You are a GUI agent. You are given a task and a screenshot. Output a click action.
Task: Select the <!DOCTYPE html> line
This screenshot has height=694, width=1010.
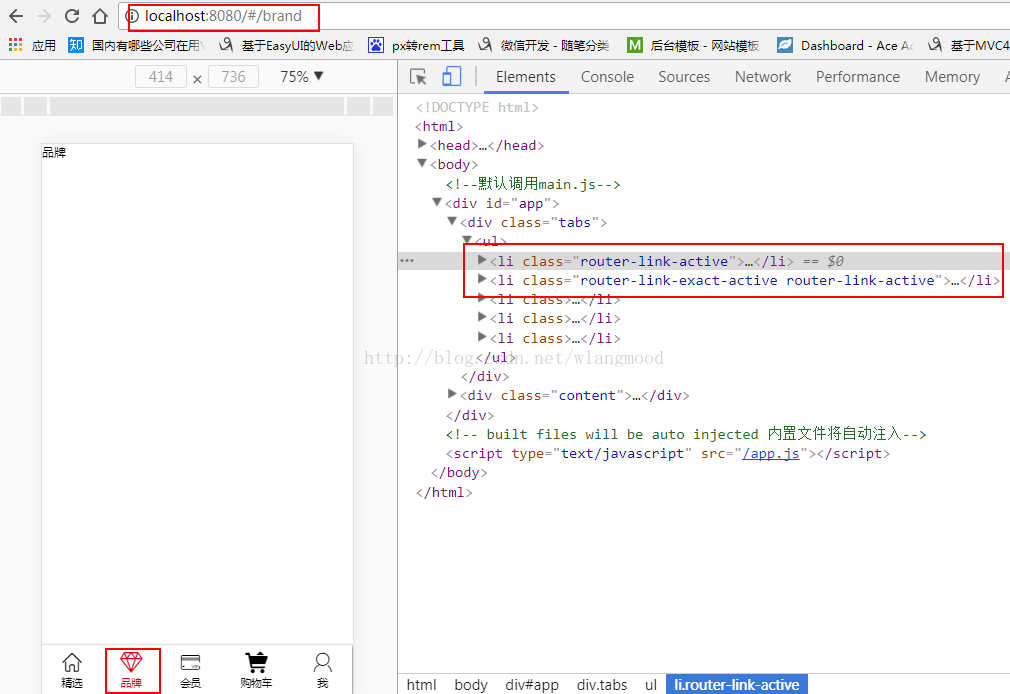tap(477, 107)
